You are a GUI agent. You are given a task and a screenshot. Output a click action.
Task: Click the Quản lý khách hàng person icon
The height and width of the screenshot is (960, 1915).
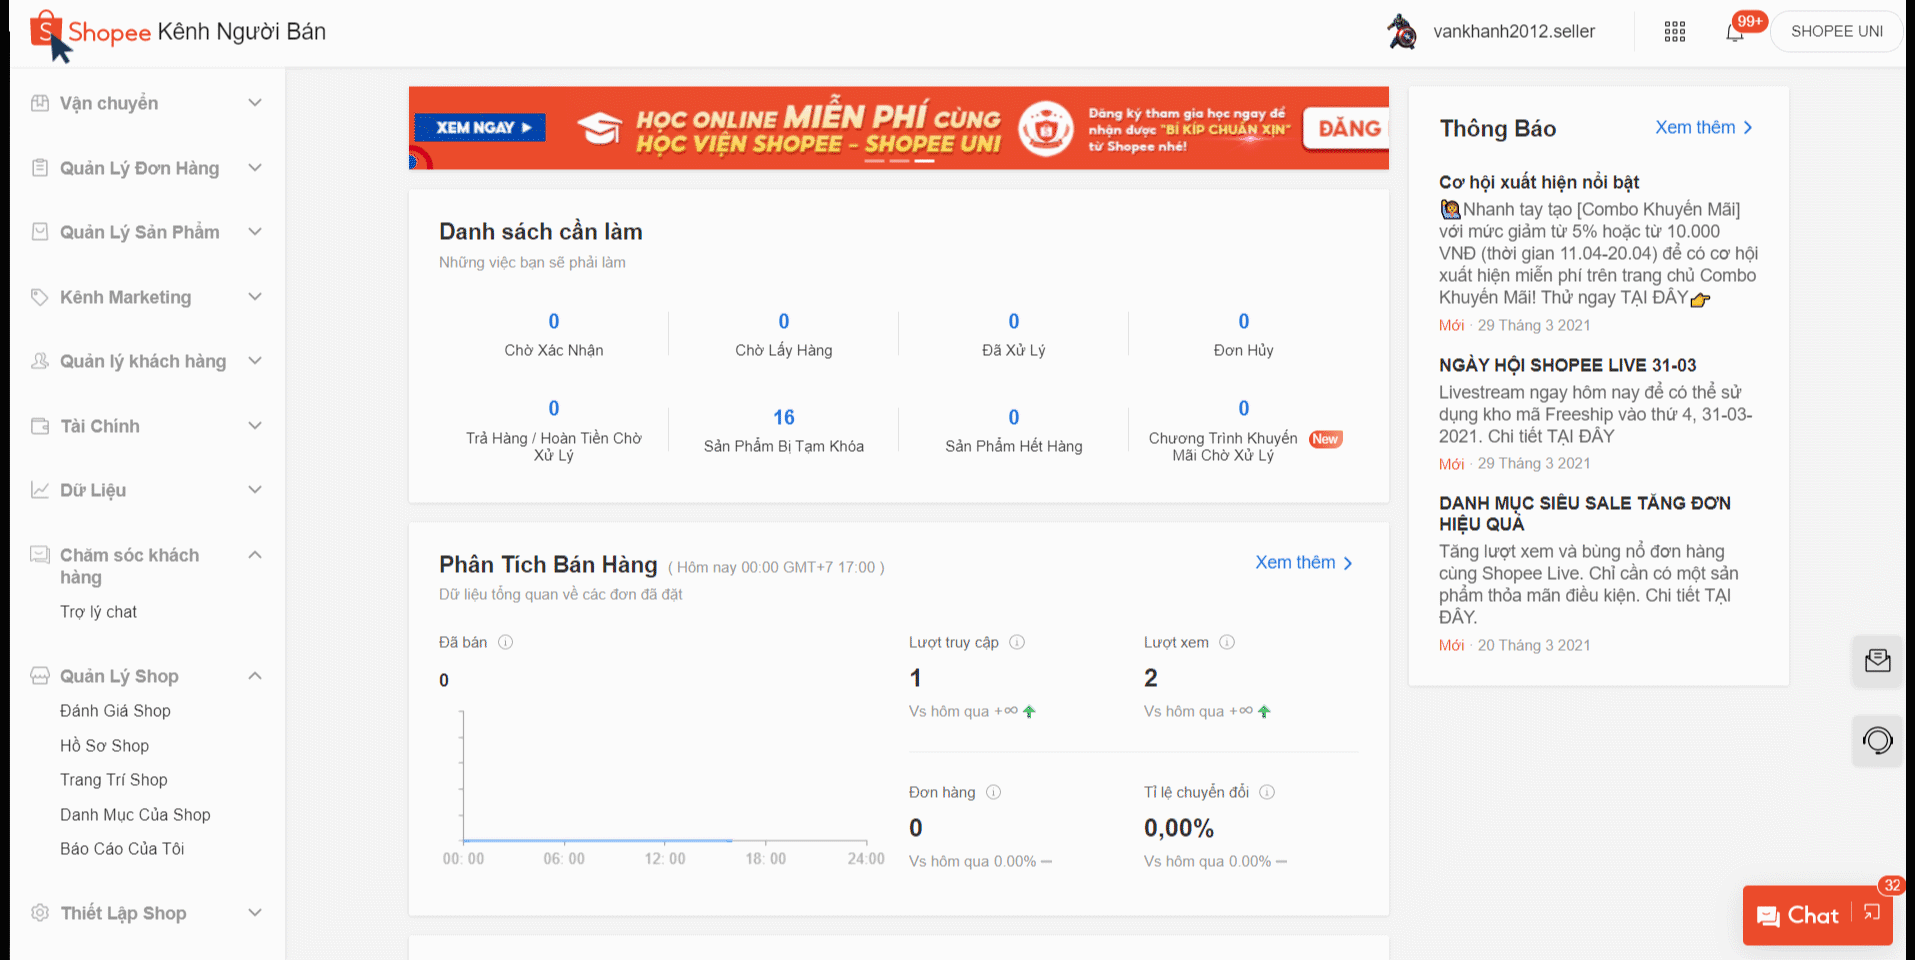(x=40, y=361)
